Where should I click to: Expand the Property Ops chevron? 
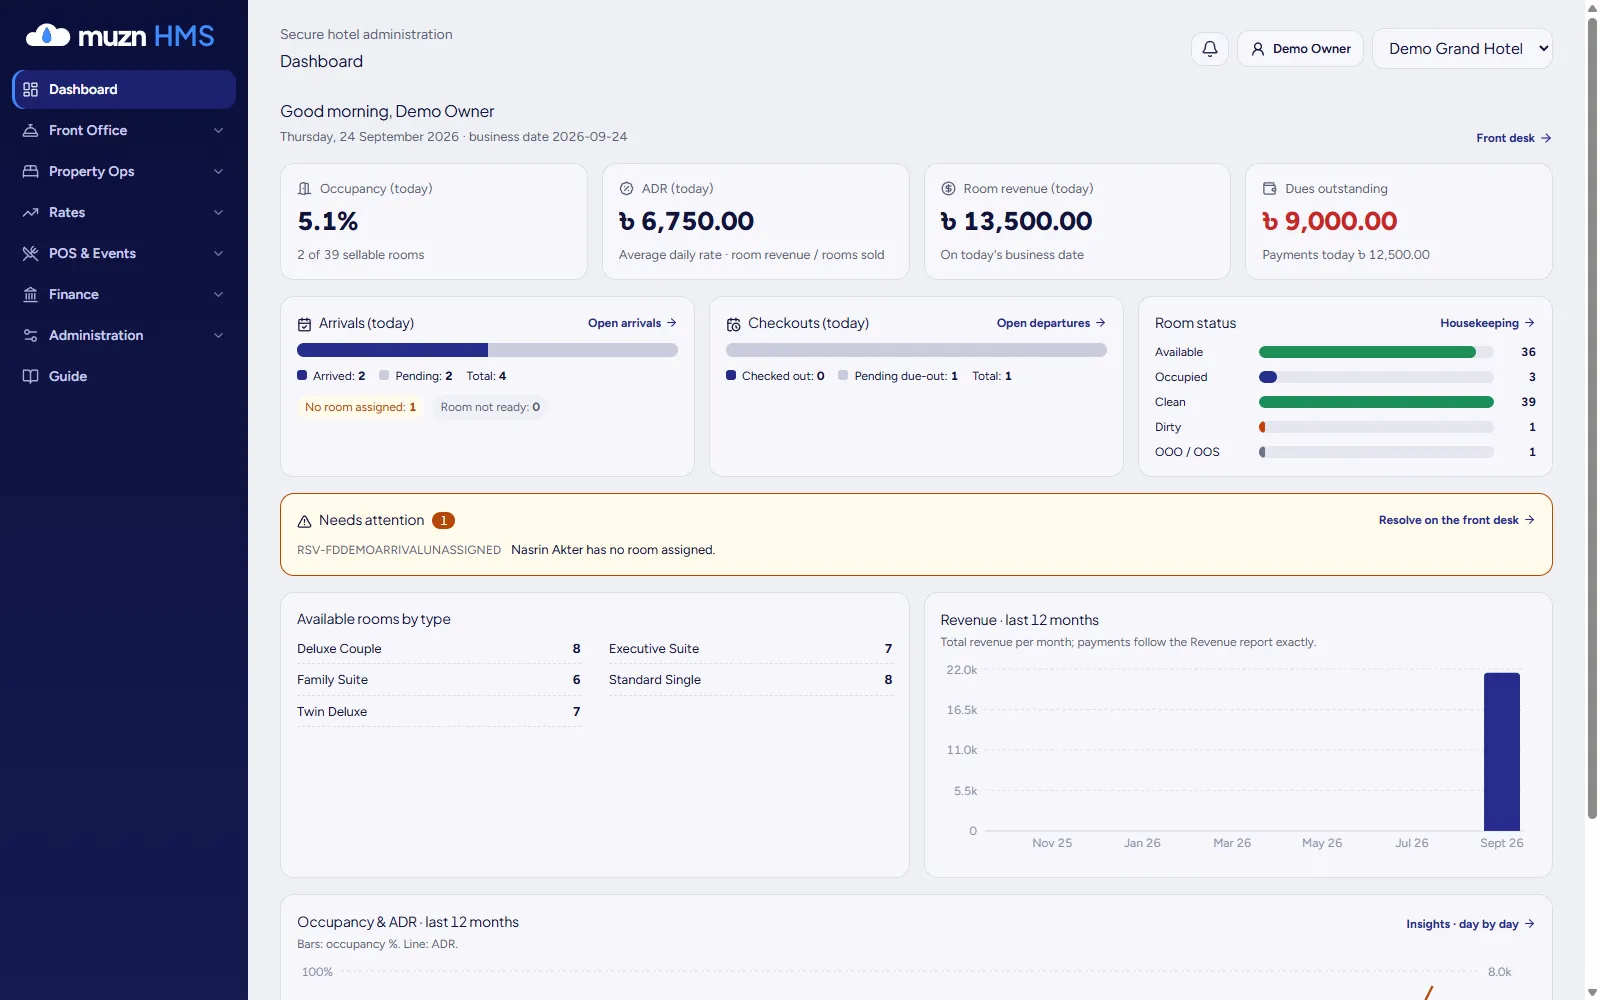point(218,171)
